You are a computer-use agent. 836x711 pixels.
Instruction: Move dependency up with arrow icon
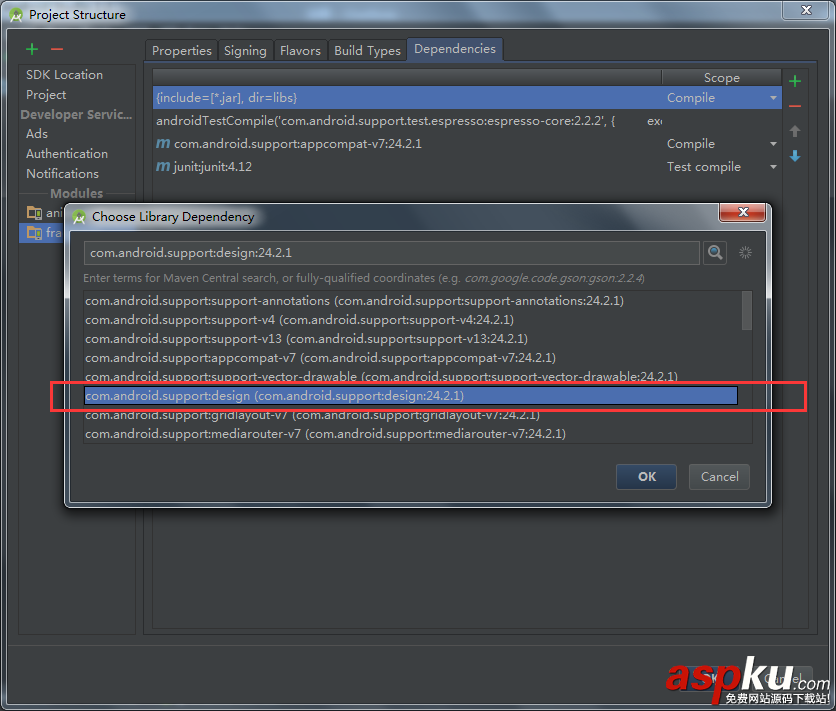(795, 131)
